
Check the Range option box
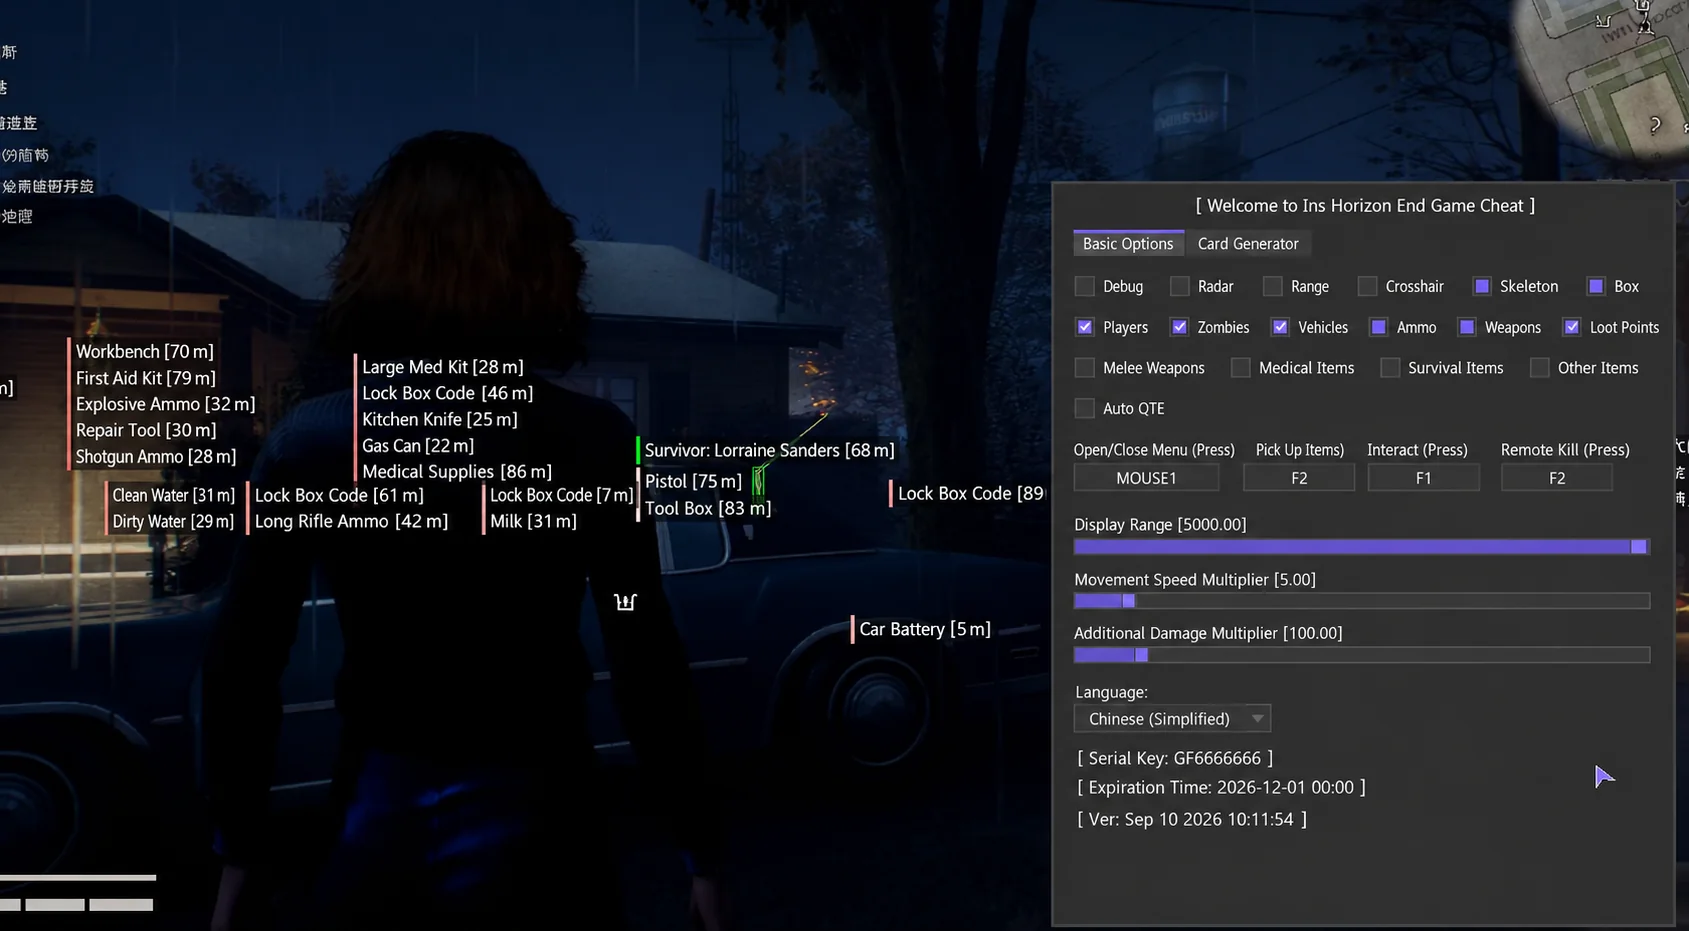(1272, 286)
